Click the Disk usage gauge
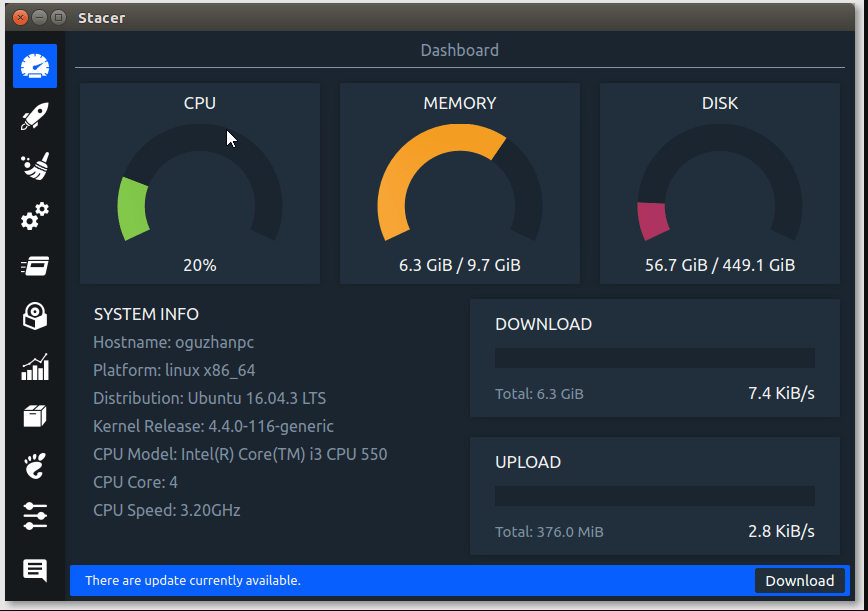This screenshot has height=611, width=868. (x=720, y=183)
